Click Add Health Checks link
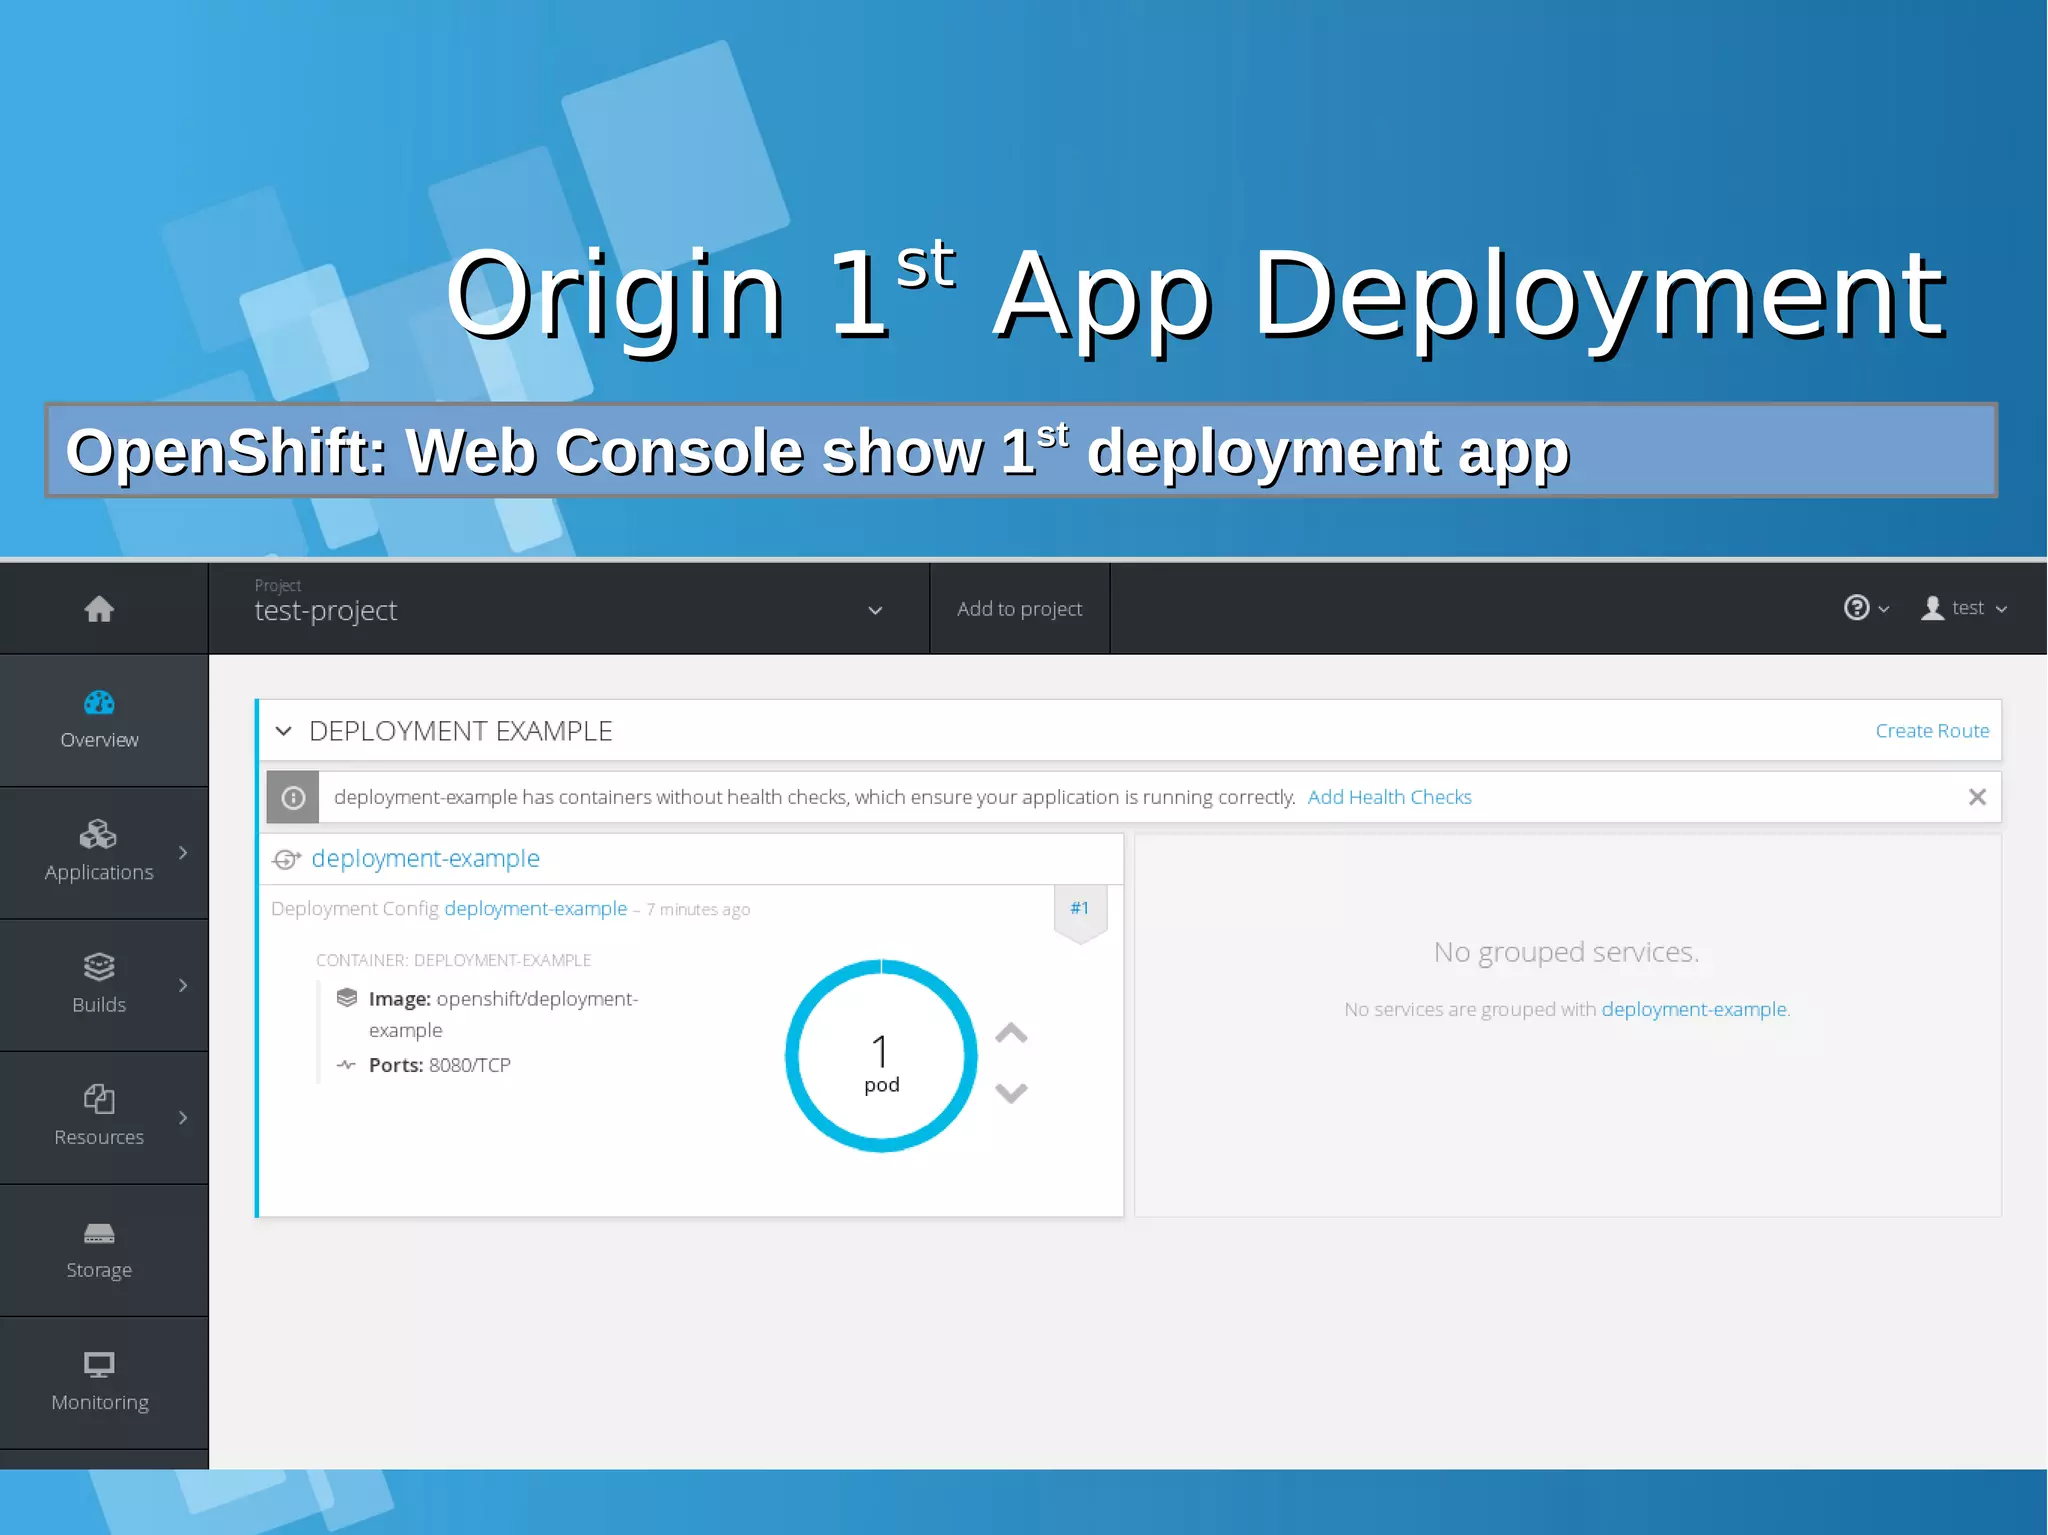The width and height of the screenshot is (2048, 1535). click(x=1389, y=797)
